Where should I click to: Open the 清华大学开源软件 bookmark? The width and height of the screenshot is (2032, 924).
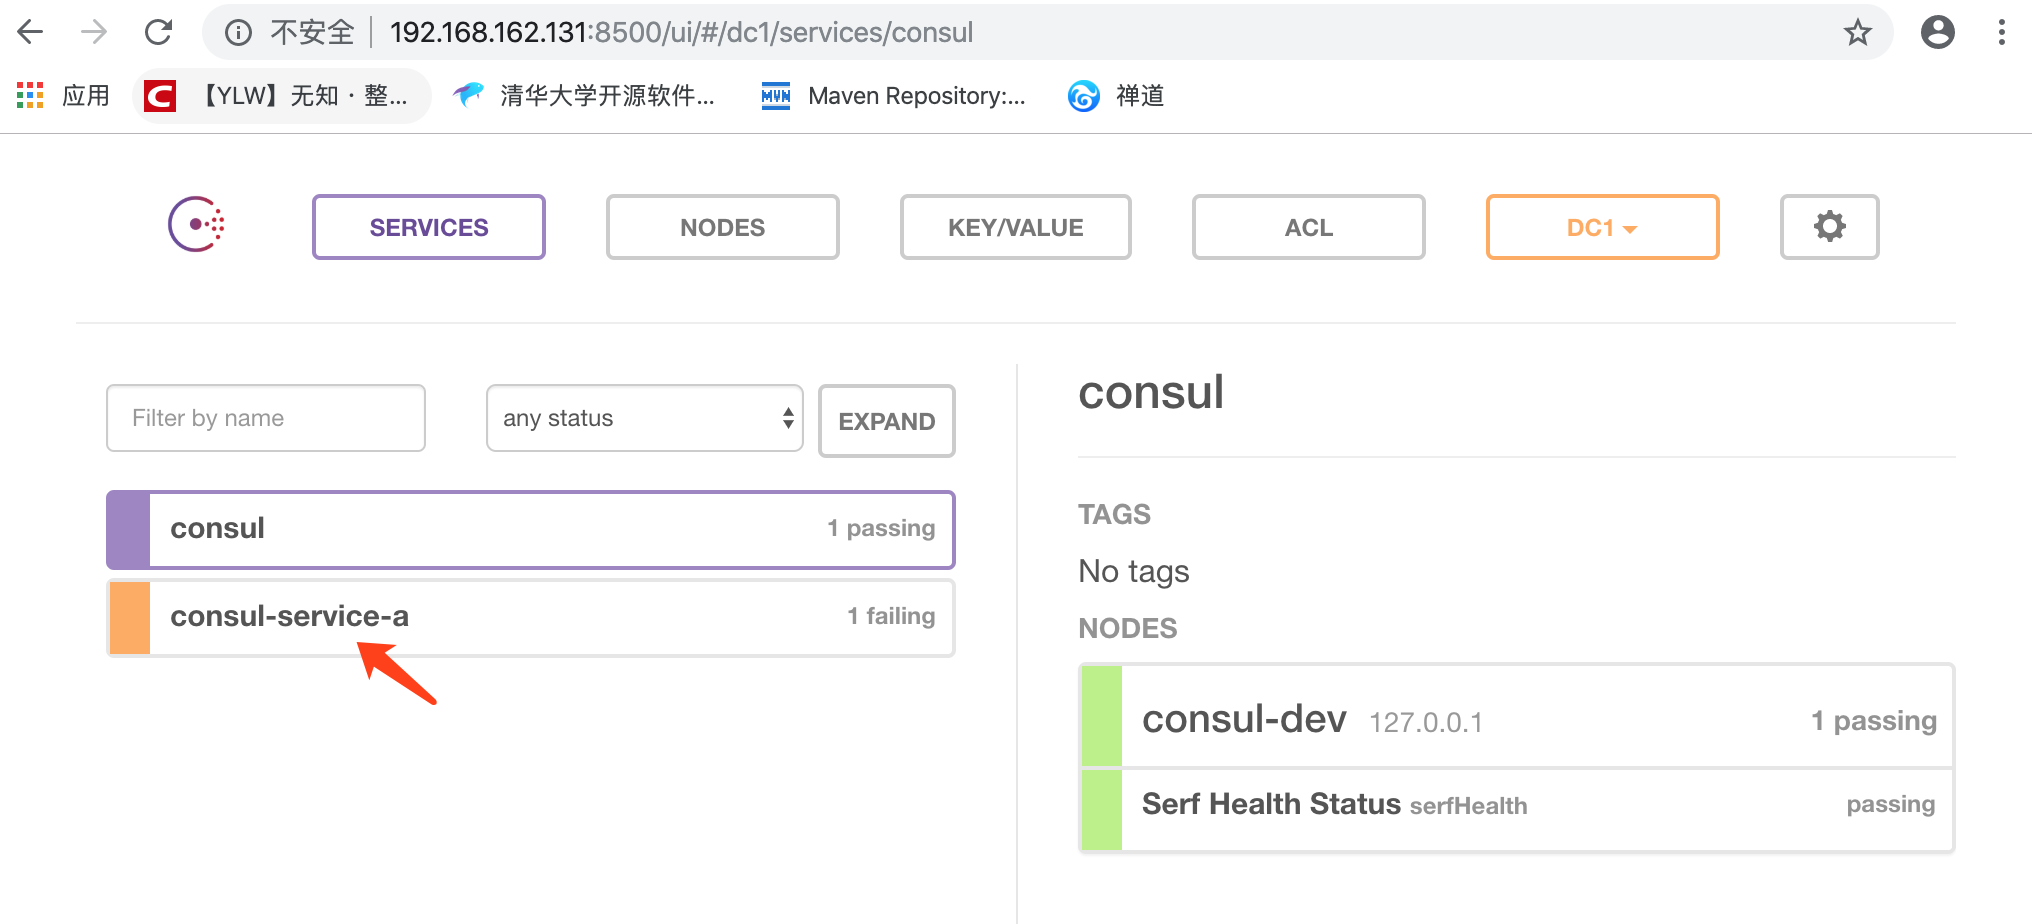tap(585, 96)
